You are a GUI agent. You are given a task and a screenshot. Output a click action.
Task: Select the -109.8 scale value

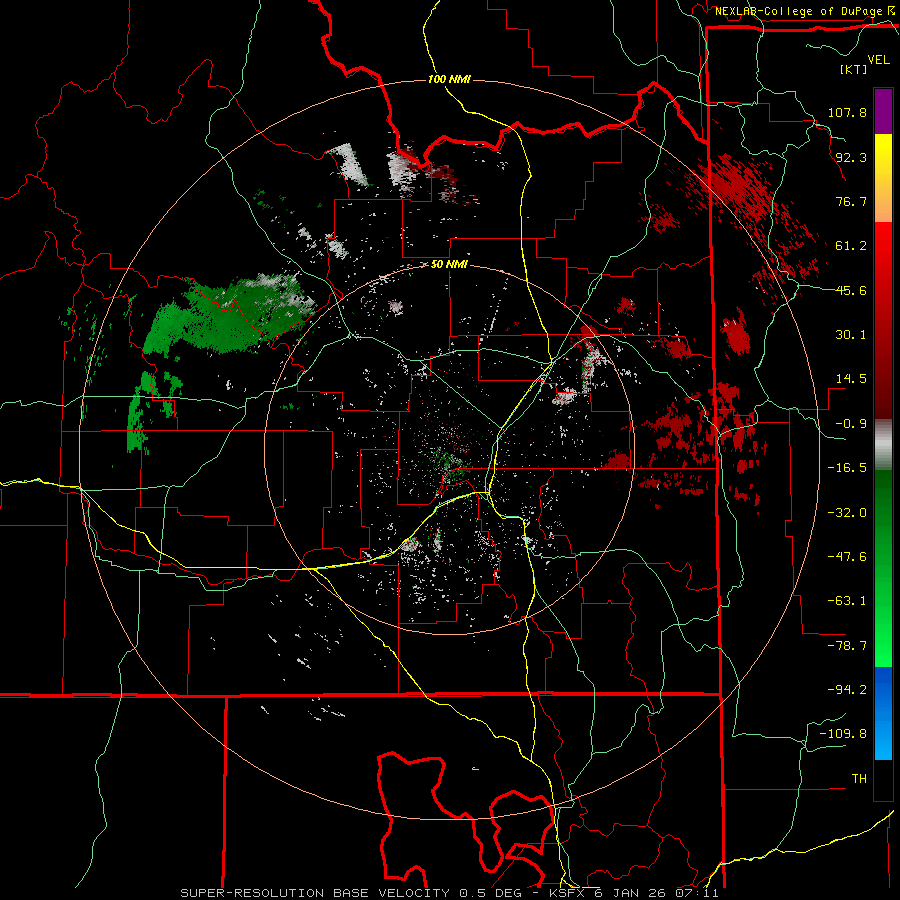tap(843, 734)
